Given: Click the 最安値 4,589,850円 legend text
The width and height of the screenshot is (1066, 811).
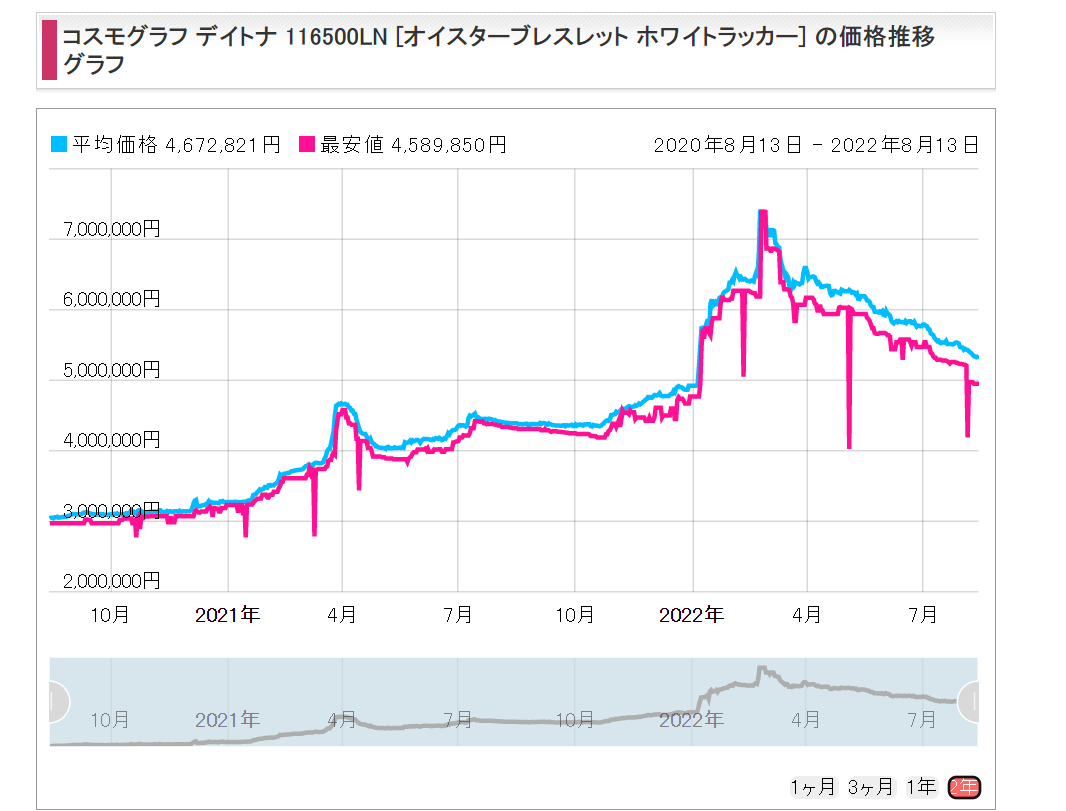Looking at the screenshot, I should click(x=413, y=144).
